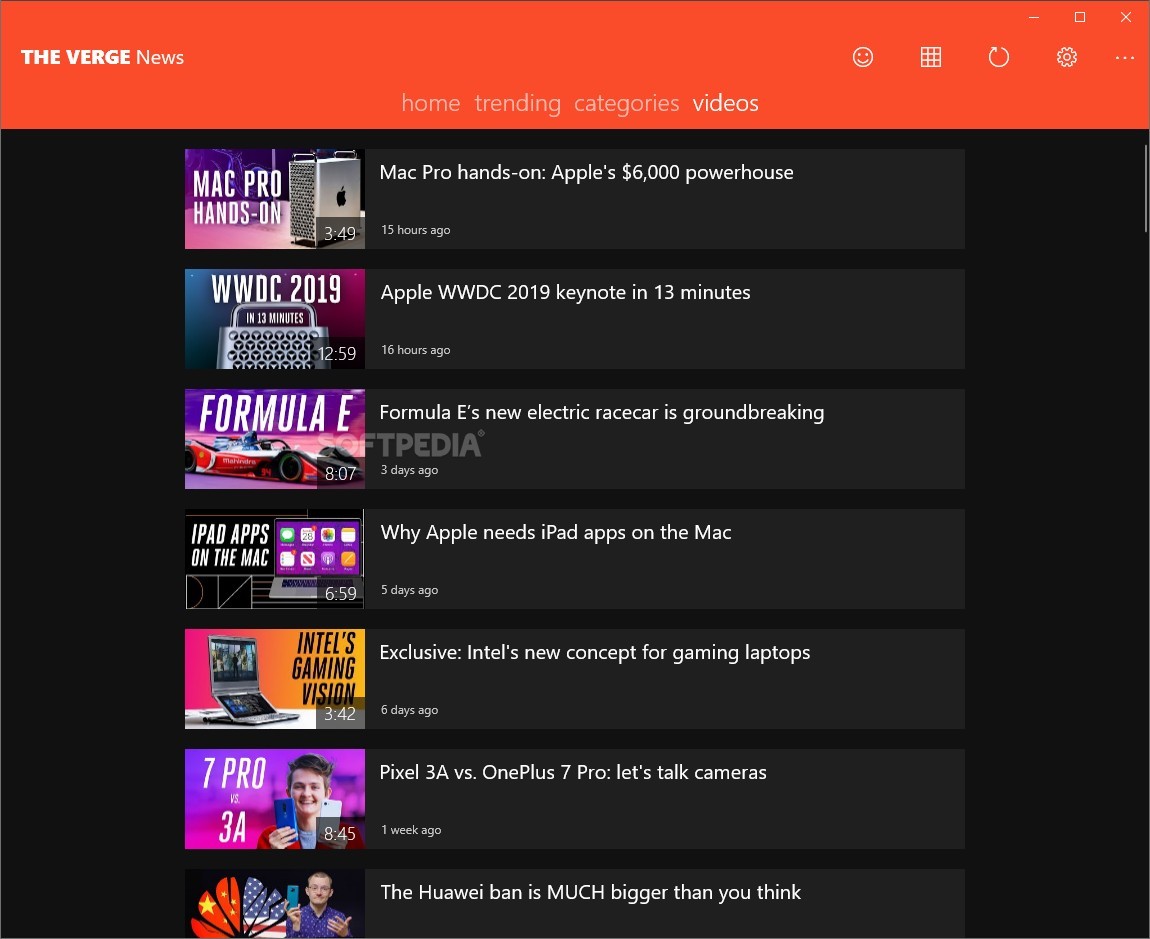Open the iPad Apps on the Mac thumbnail

click(274, 559)
